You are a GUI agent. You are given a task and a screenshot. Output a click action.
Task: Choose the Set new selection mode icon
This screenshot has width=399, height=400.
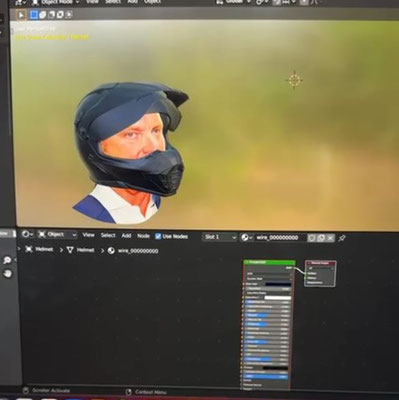(34, 15)
